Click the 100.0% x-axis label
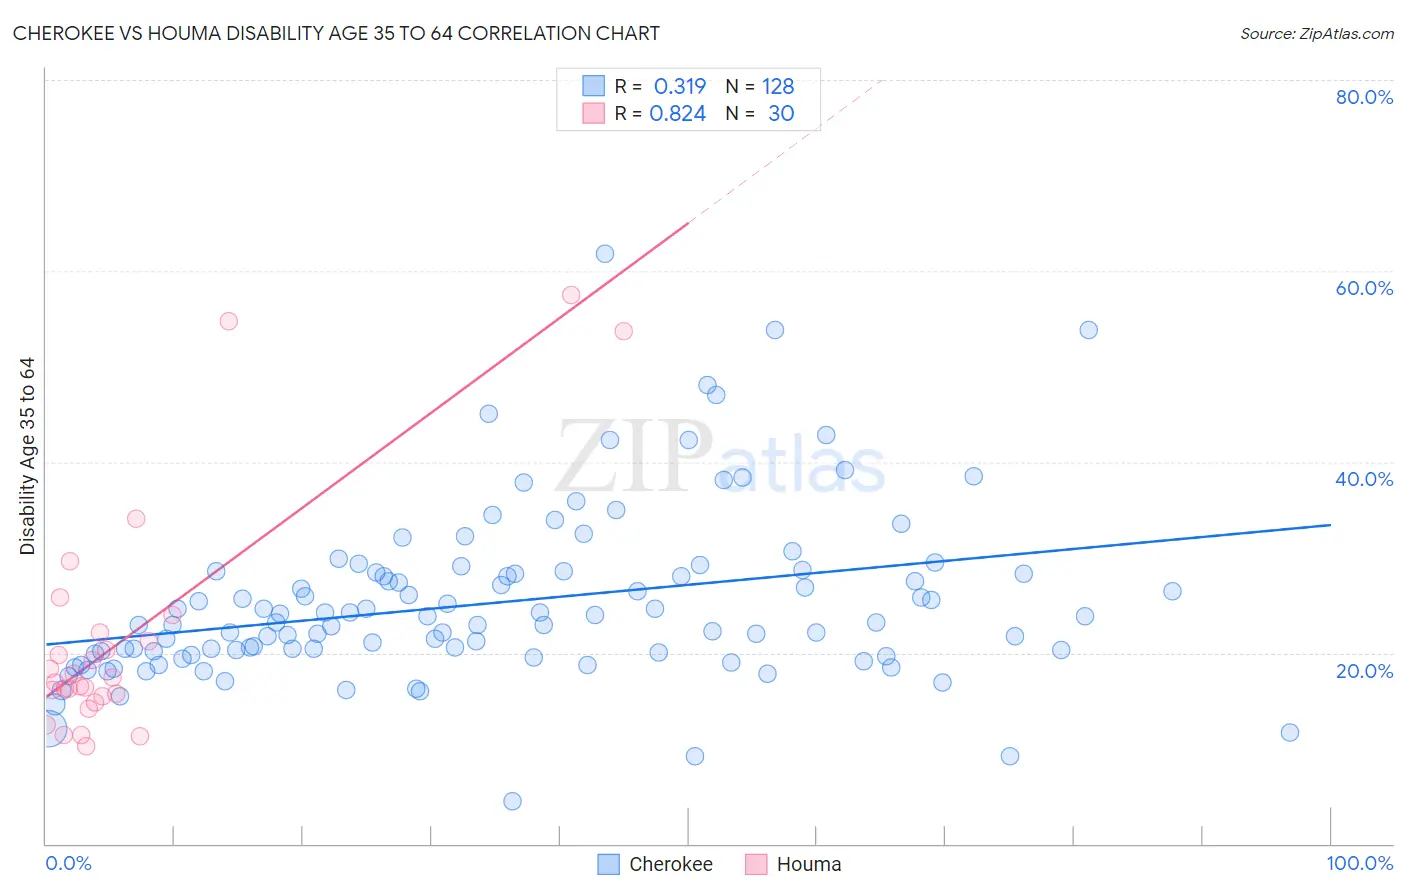 [1360, 863]
